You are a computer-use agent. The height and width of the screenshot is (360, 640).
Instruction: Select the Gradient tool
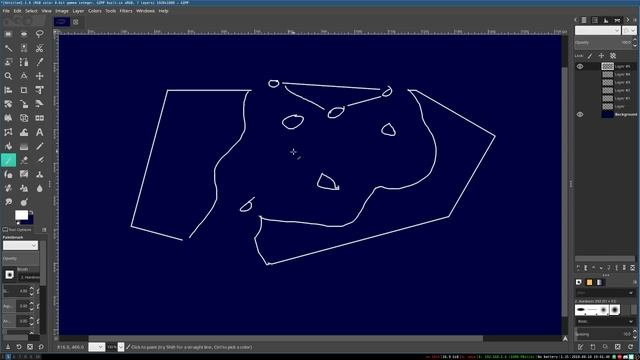point(24,146)
